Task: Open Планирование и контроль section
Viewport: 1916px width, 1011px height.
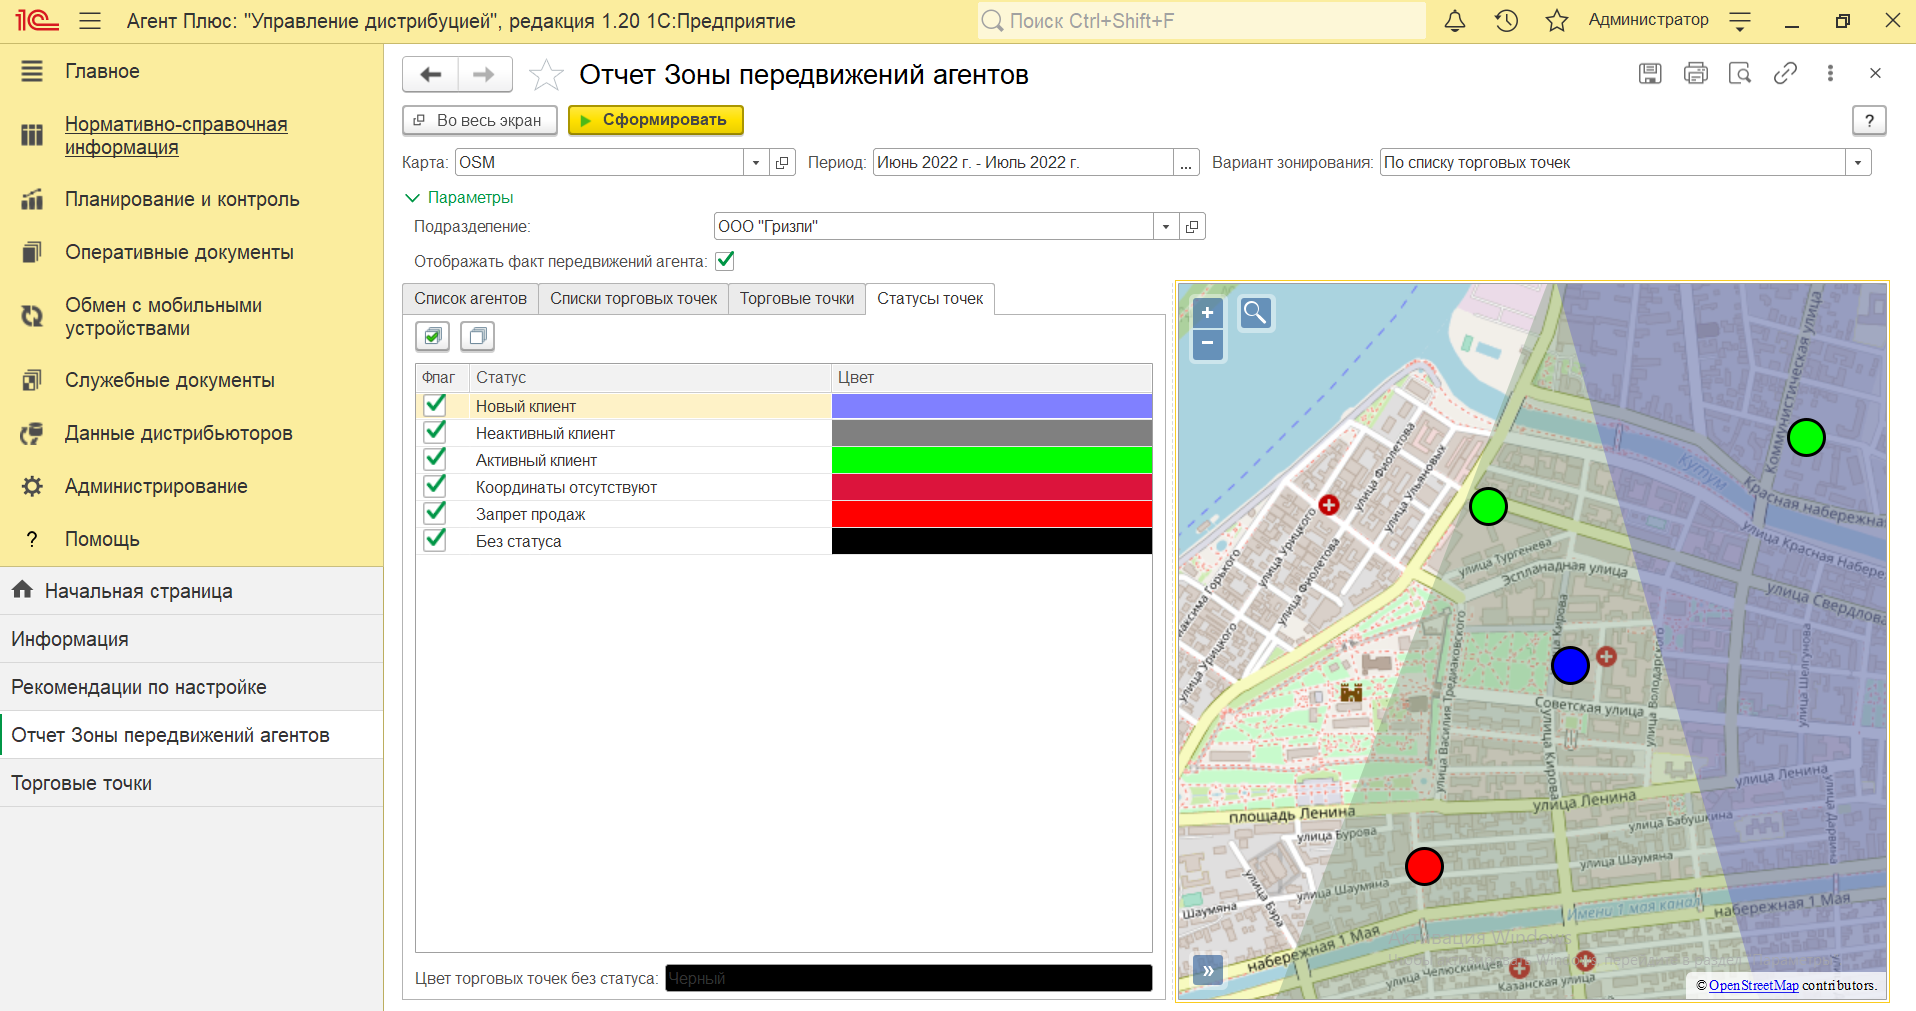Action: click(x=182, y=199)
